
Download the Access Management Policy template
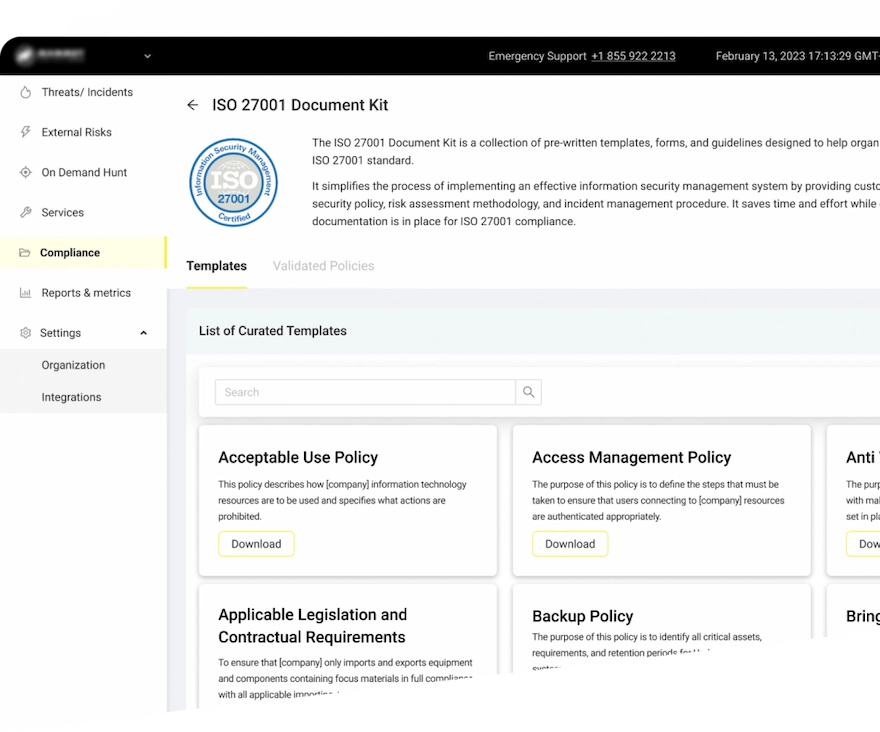point(570,544)
